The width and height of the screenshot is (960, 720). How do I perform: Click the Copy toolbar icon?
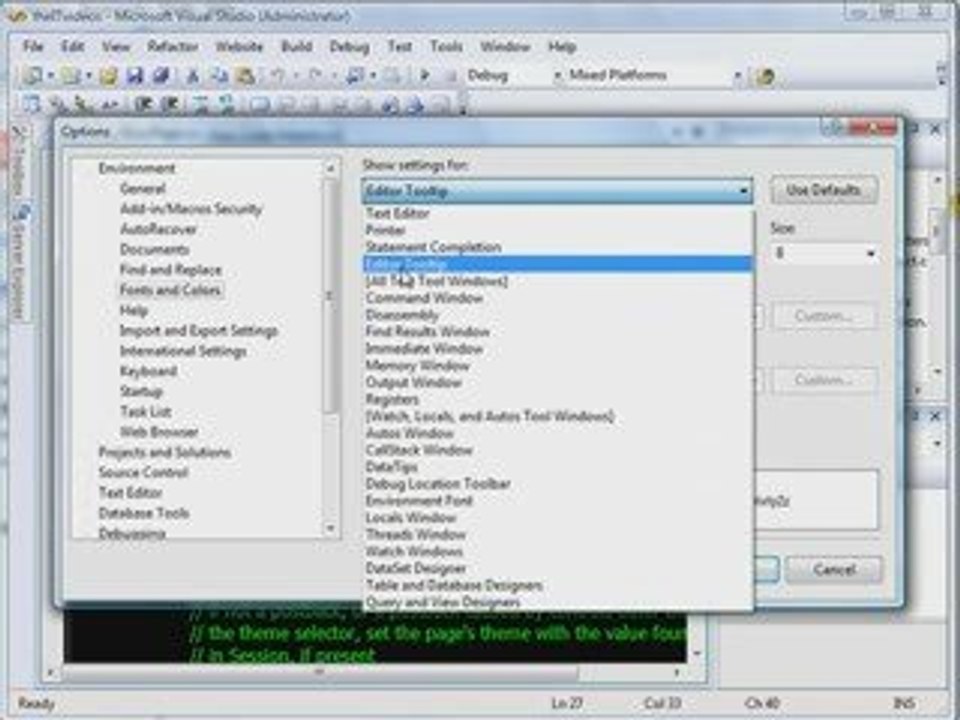pyautogui.click(x=219, y=75)
